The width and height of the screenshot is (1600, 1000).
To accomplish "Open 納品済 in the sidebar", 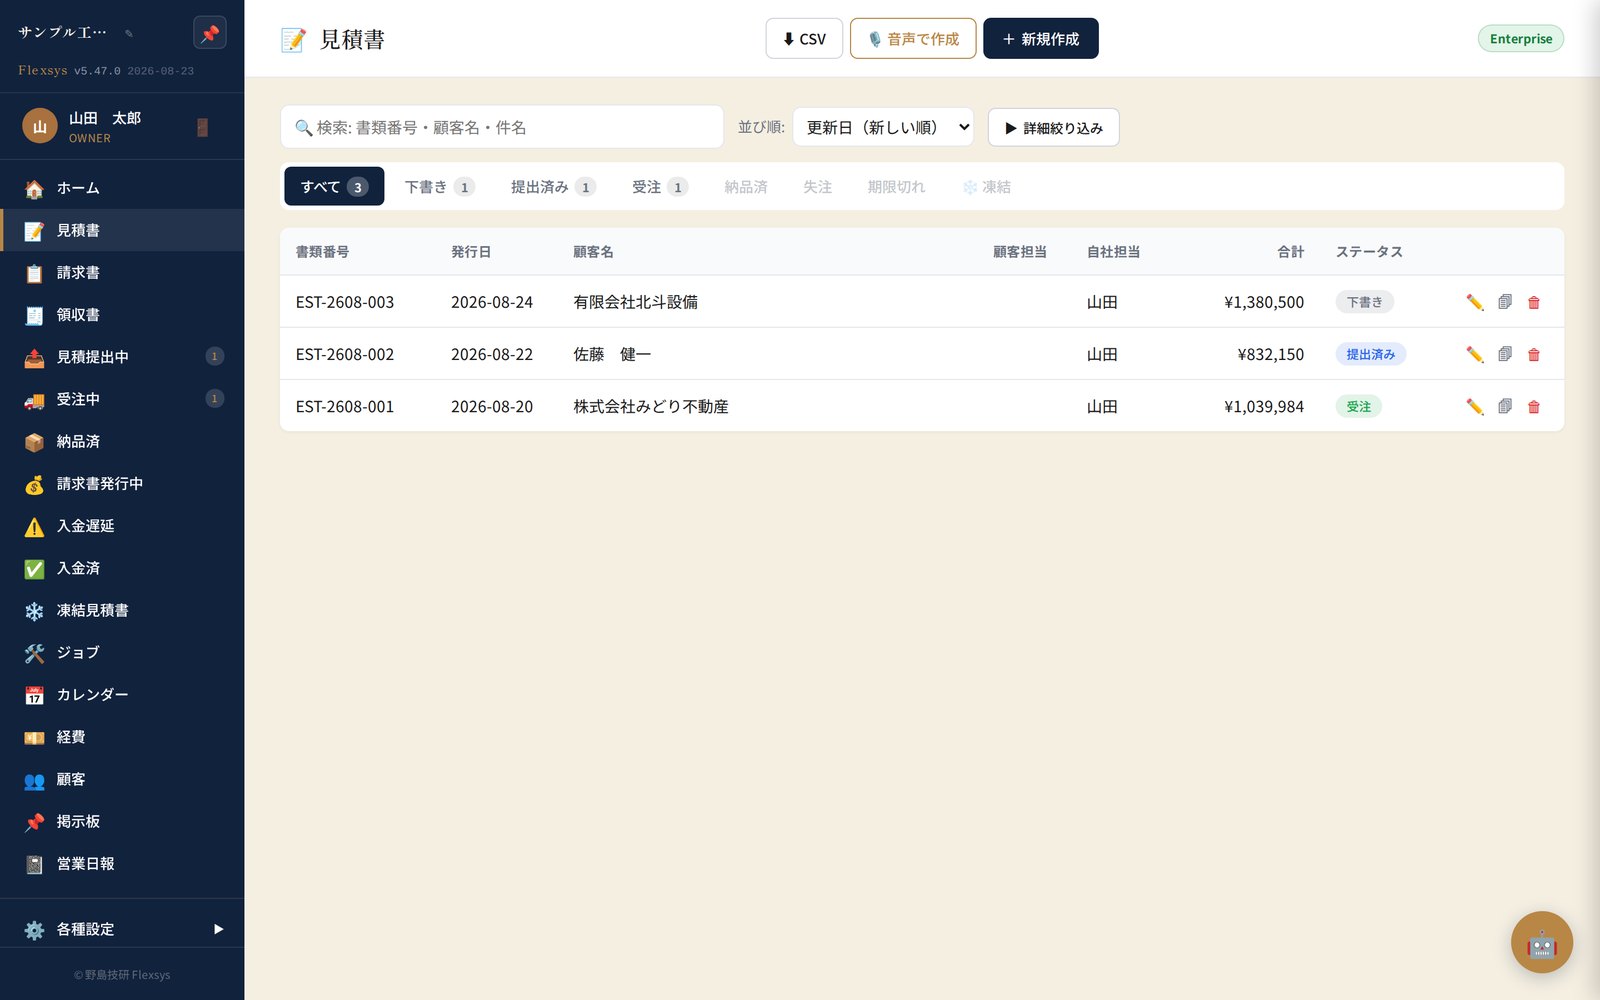I will pyautogui.click(x=122, y=441).
